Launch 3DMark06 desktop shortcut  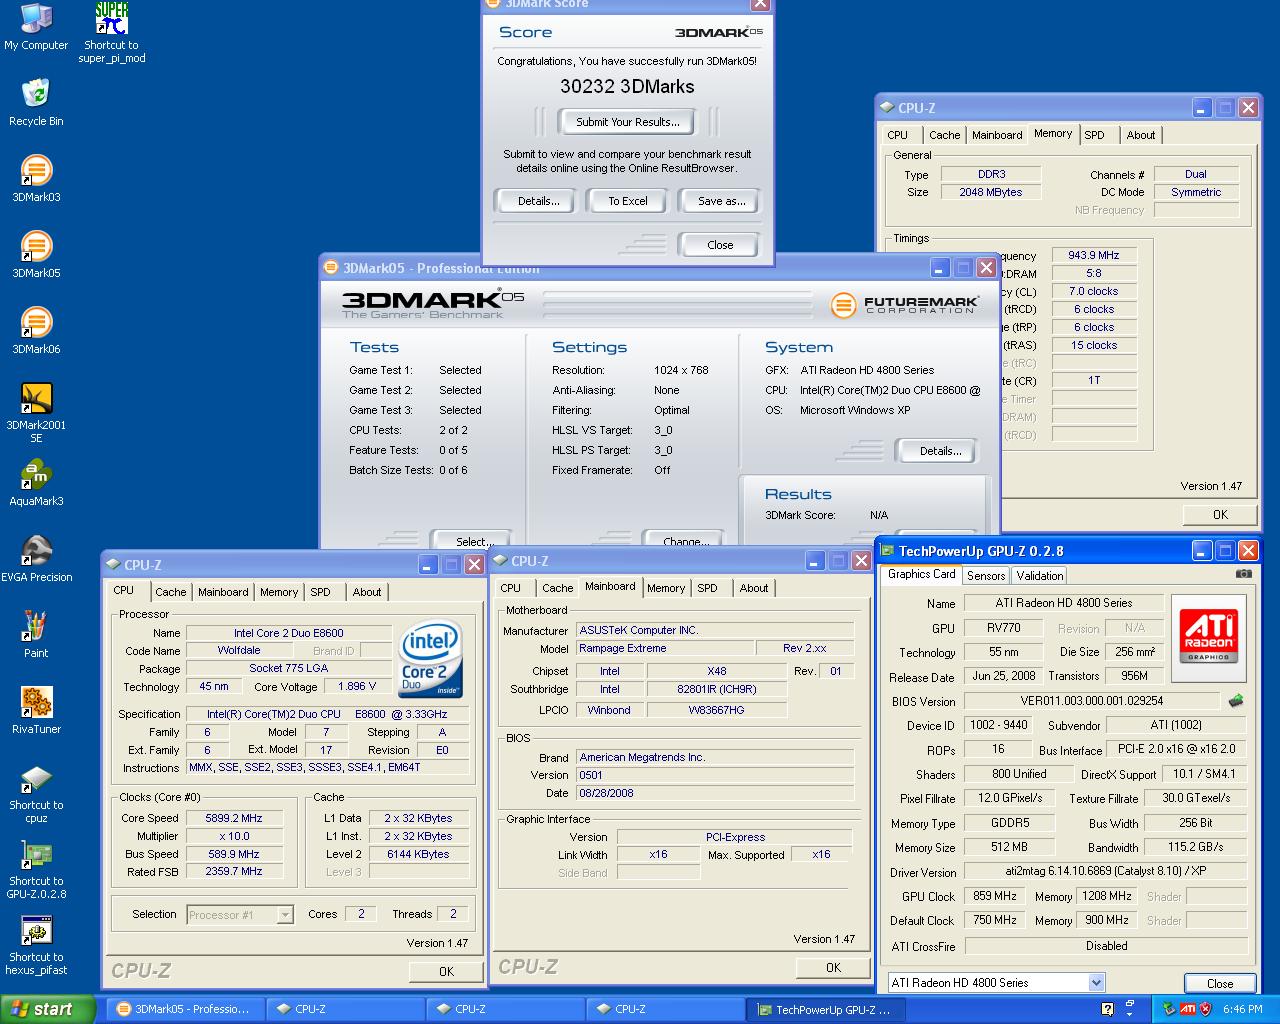[x=36, y=330]
